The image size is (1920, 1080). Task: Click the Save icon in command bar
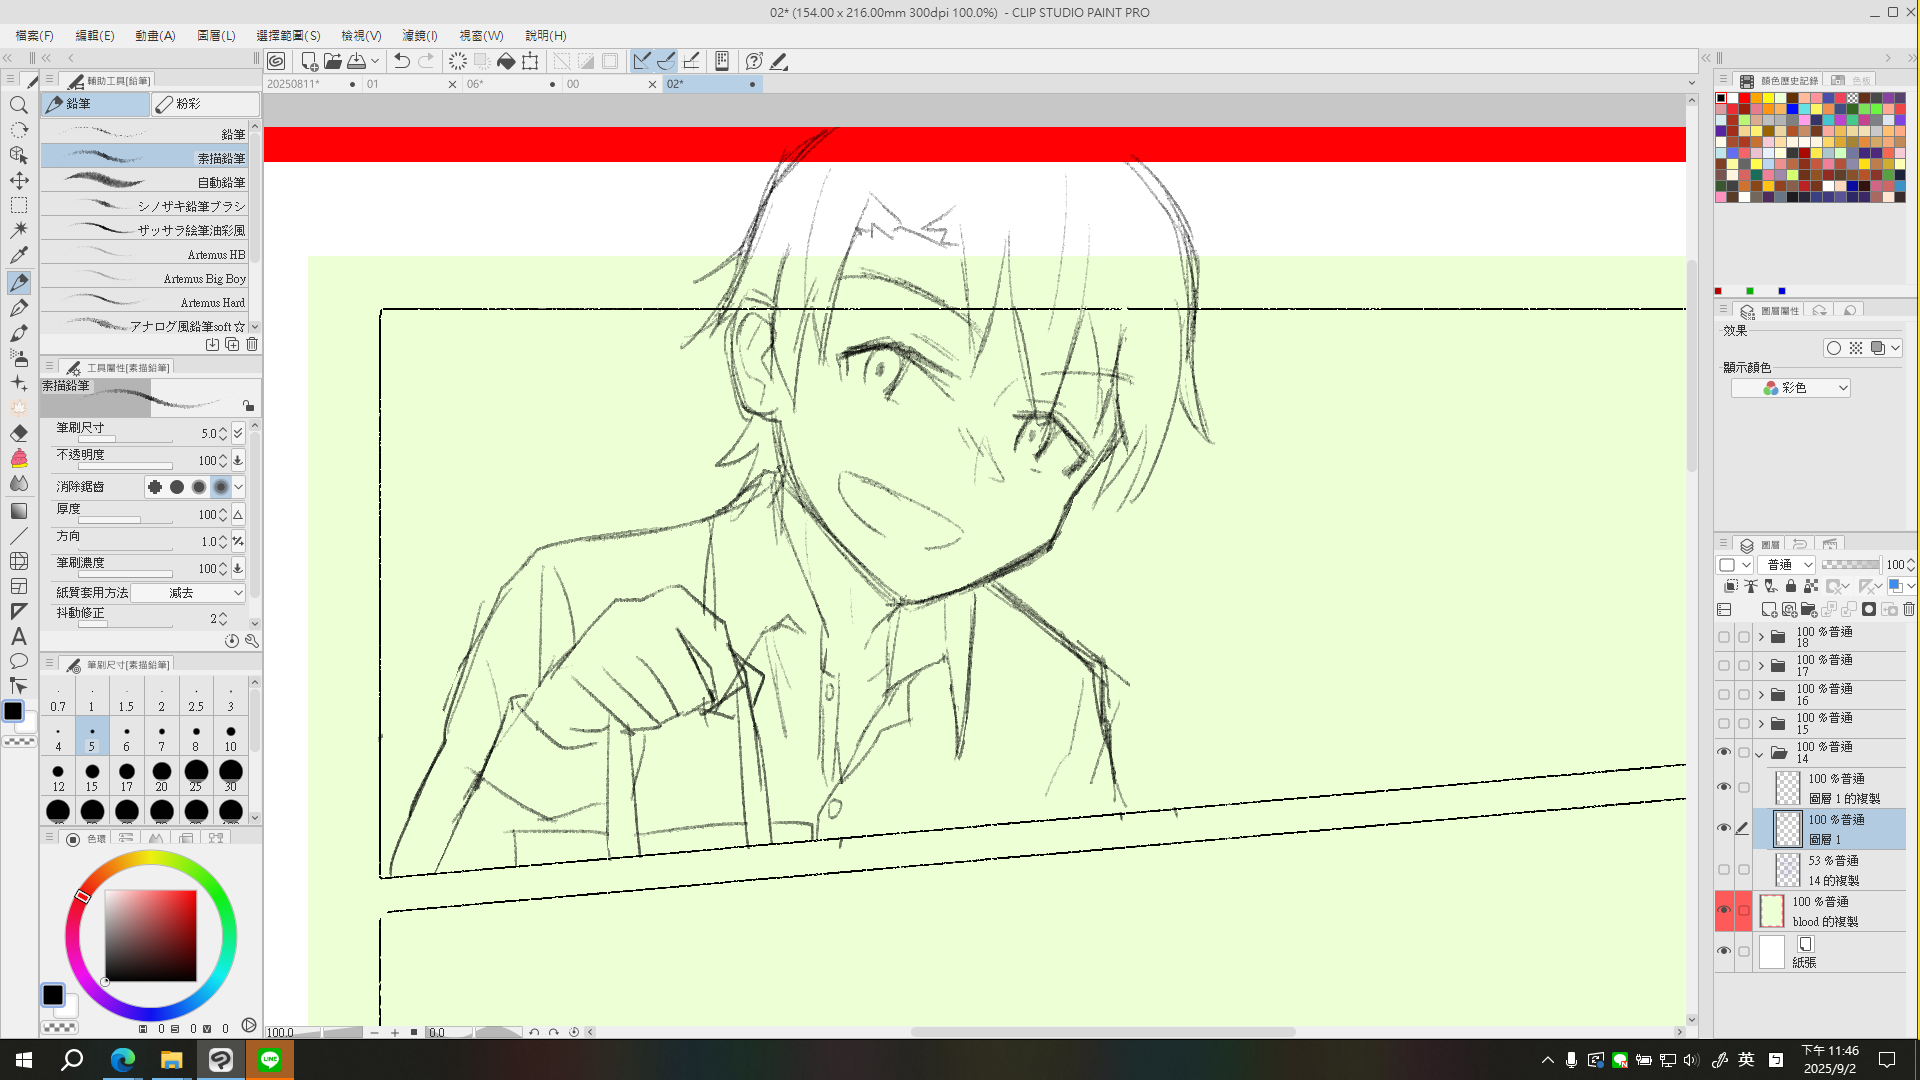[357, 61]
